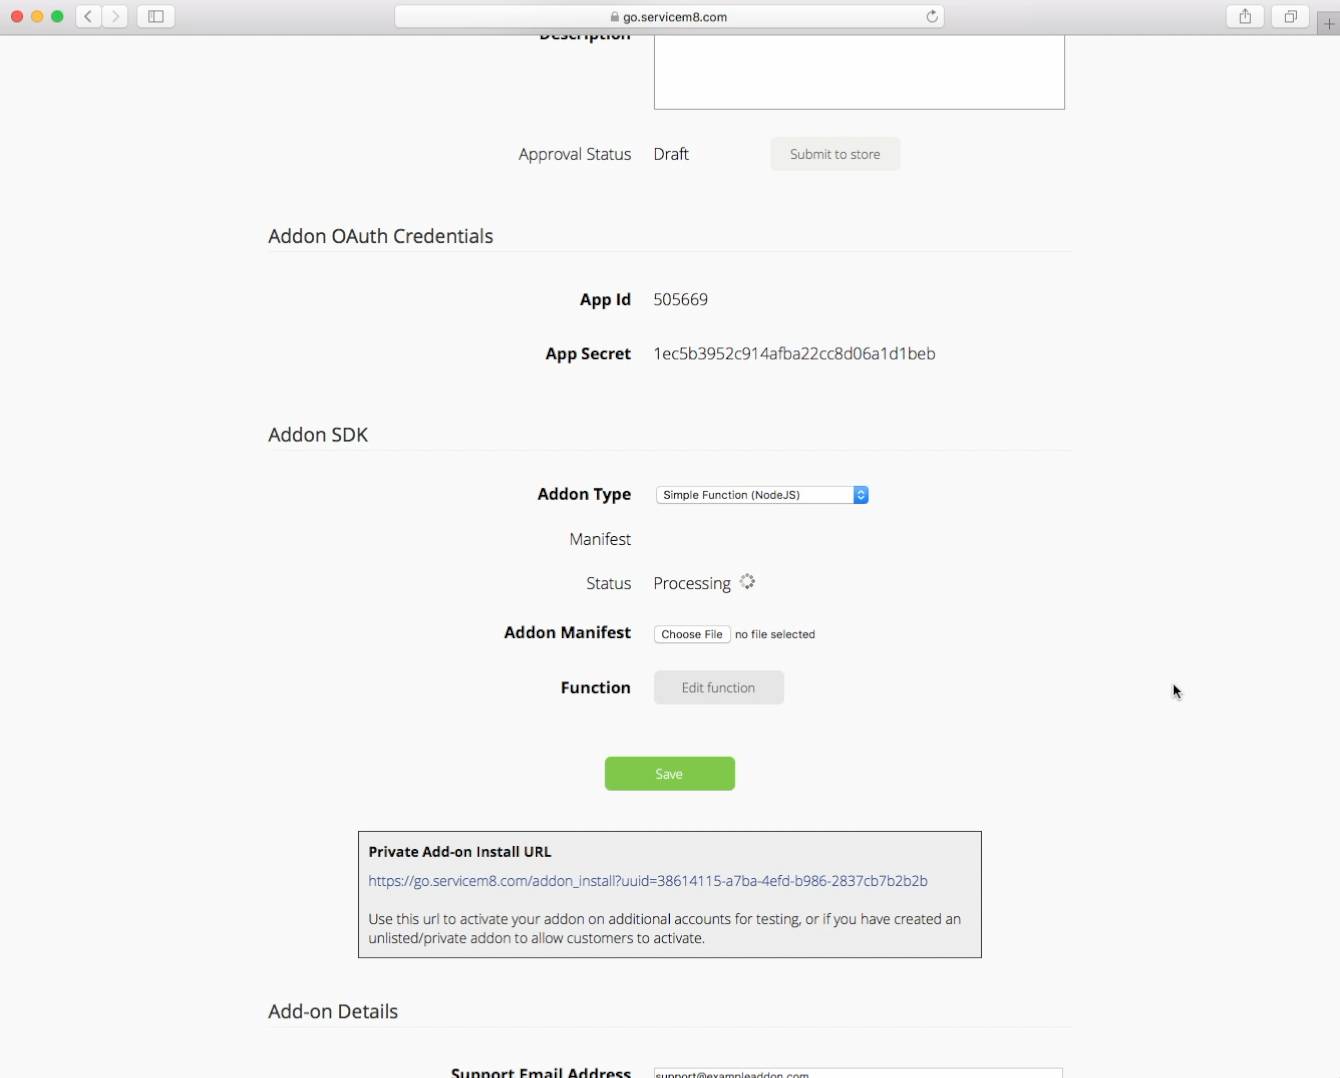1340x1078 pixels.
Task: Click the Processing spinner icon
Action: click(x=747, y=582)
